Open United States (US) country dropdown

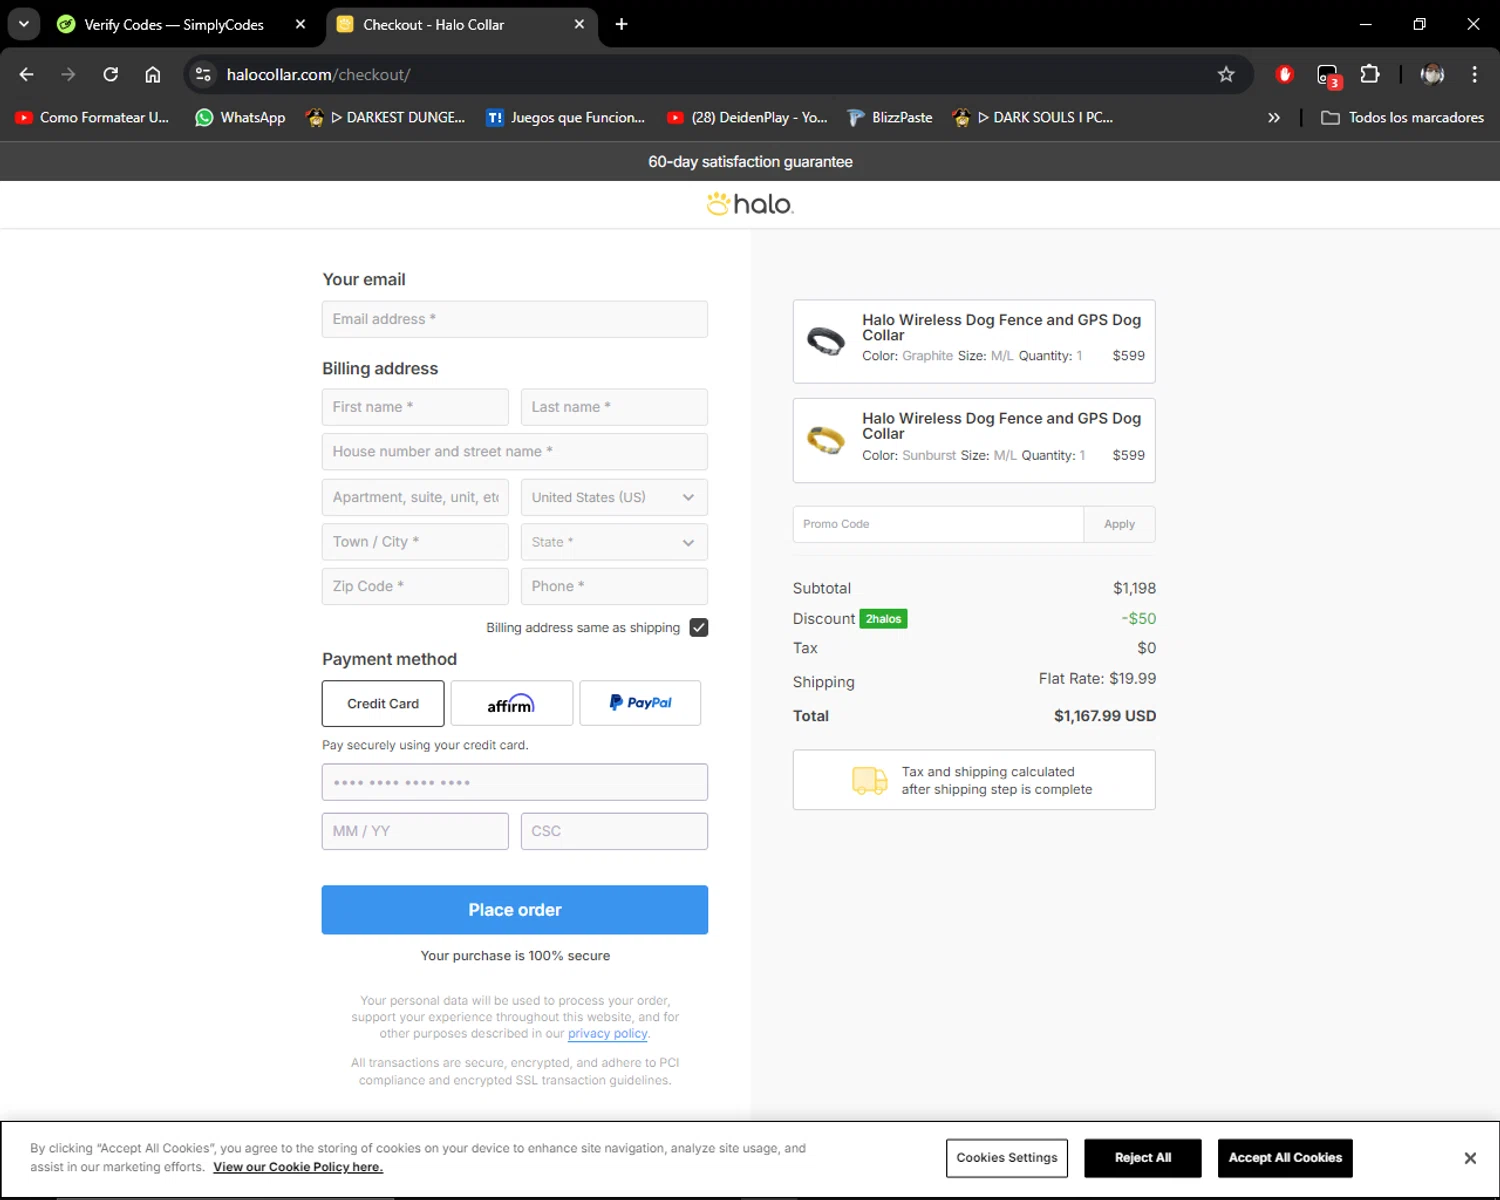point(614,497)
